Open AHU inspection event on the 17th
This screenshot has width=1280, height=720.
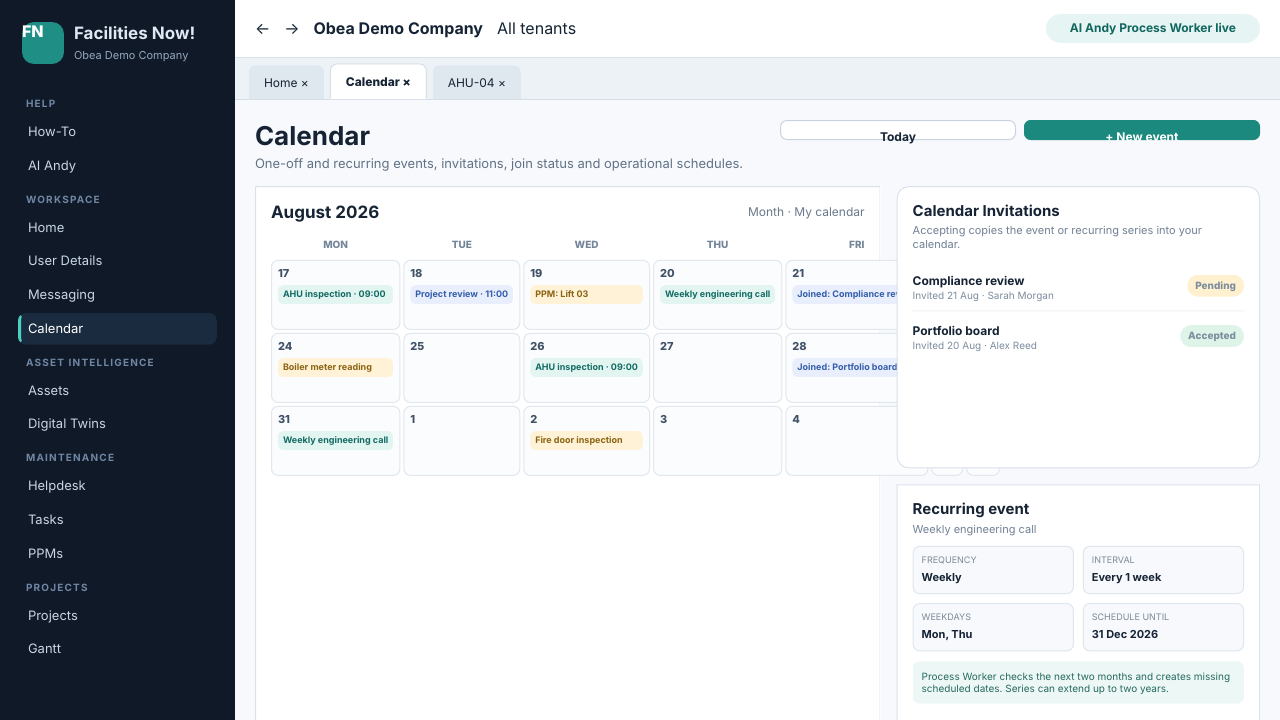[335, 294]
